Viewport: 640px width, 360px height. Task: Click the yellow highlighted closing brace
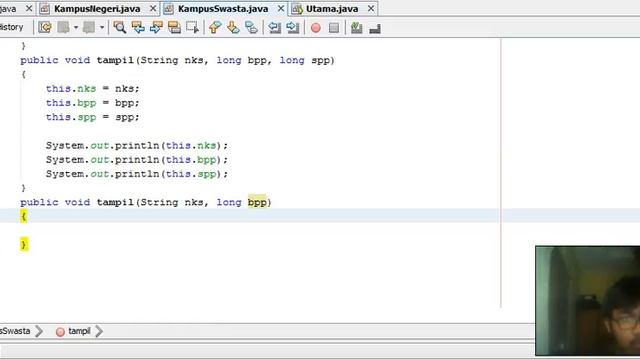coord(24,245)
